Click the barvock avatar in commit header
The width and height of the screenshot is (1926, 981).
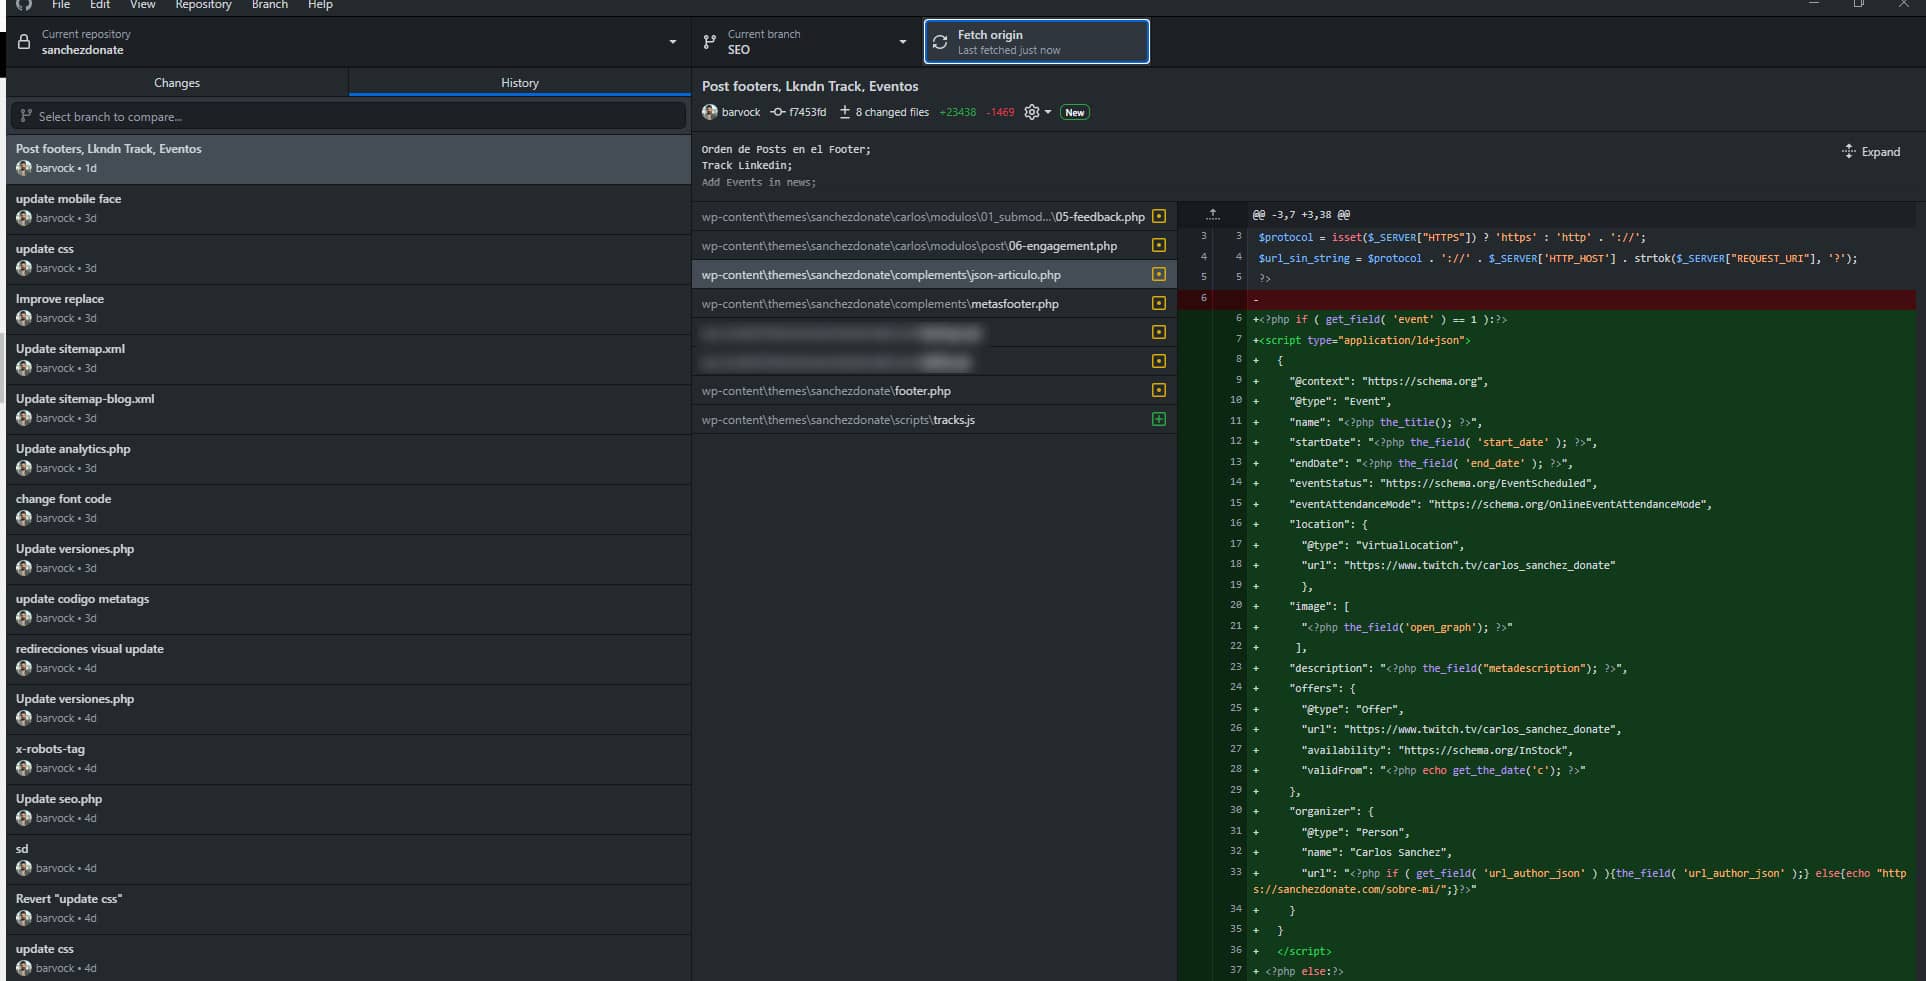coord(710,112)
